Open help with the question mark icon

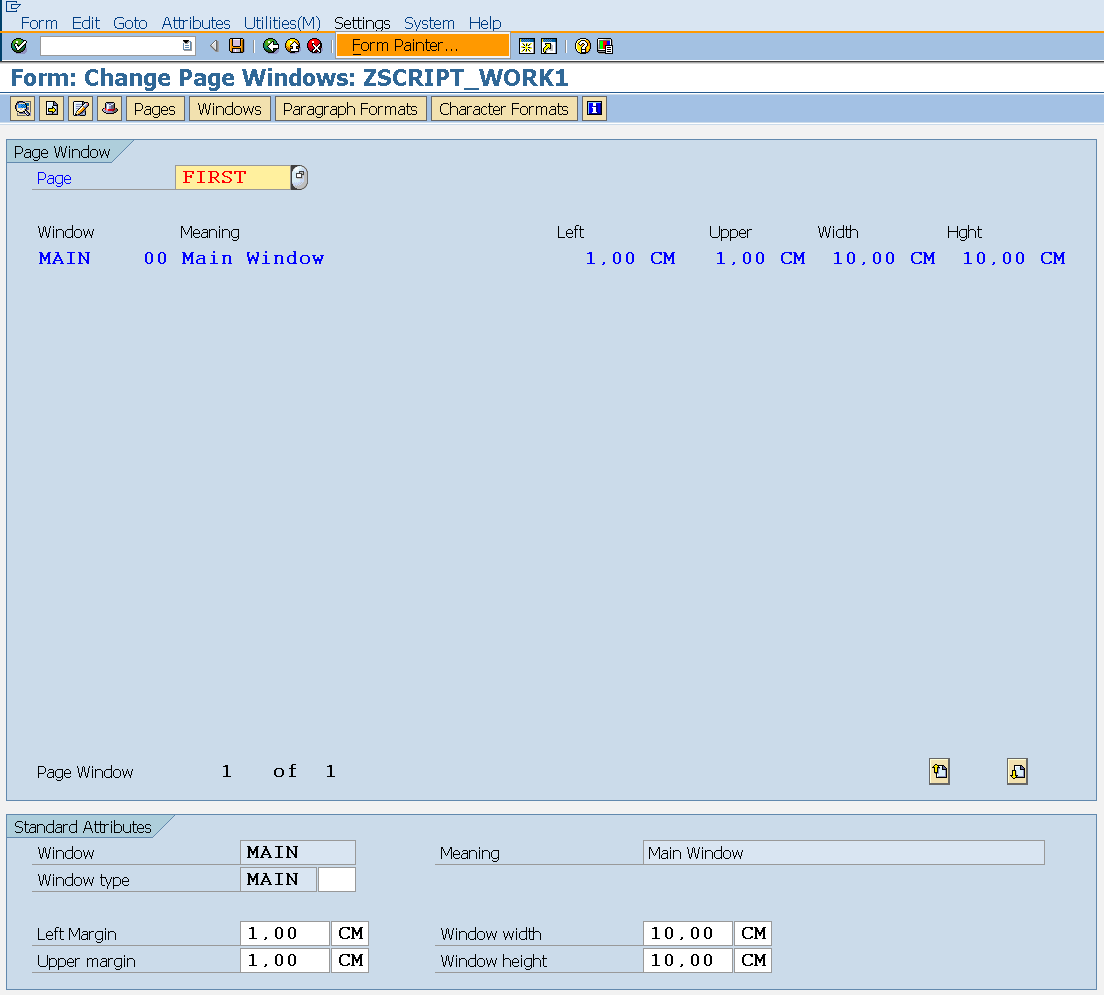(x=583, y=45)
